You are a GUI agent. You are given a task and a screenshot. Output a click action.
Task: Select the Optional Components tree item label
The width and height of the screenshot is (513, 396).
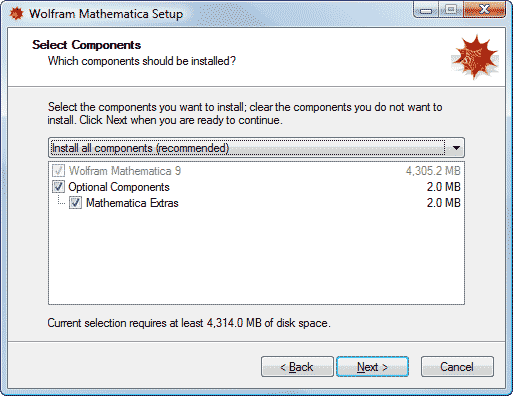119,187
